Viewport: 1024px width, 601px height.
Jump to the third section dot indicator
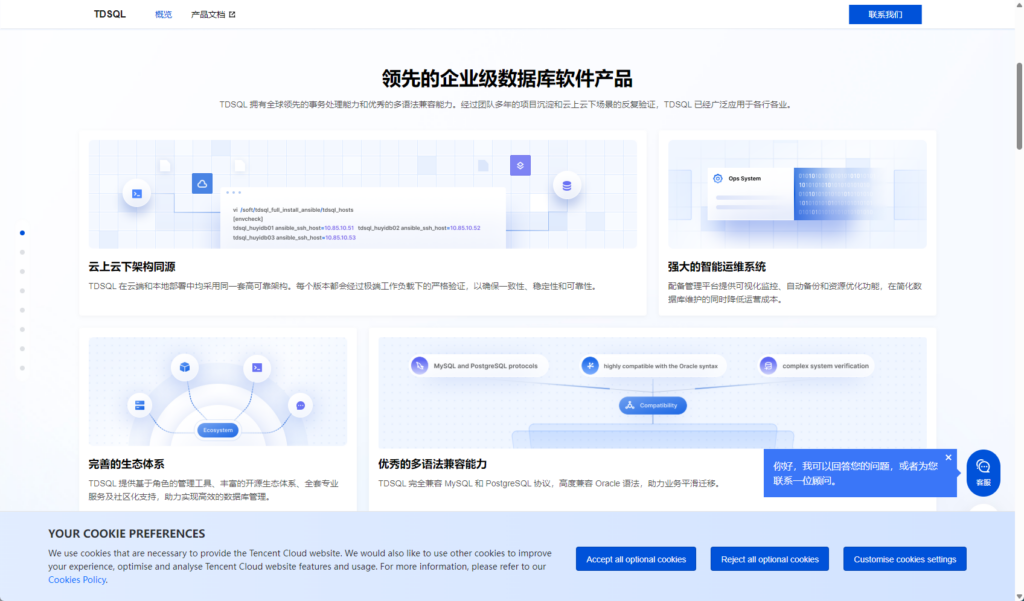point(22,271)
